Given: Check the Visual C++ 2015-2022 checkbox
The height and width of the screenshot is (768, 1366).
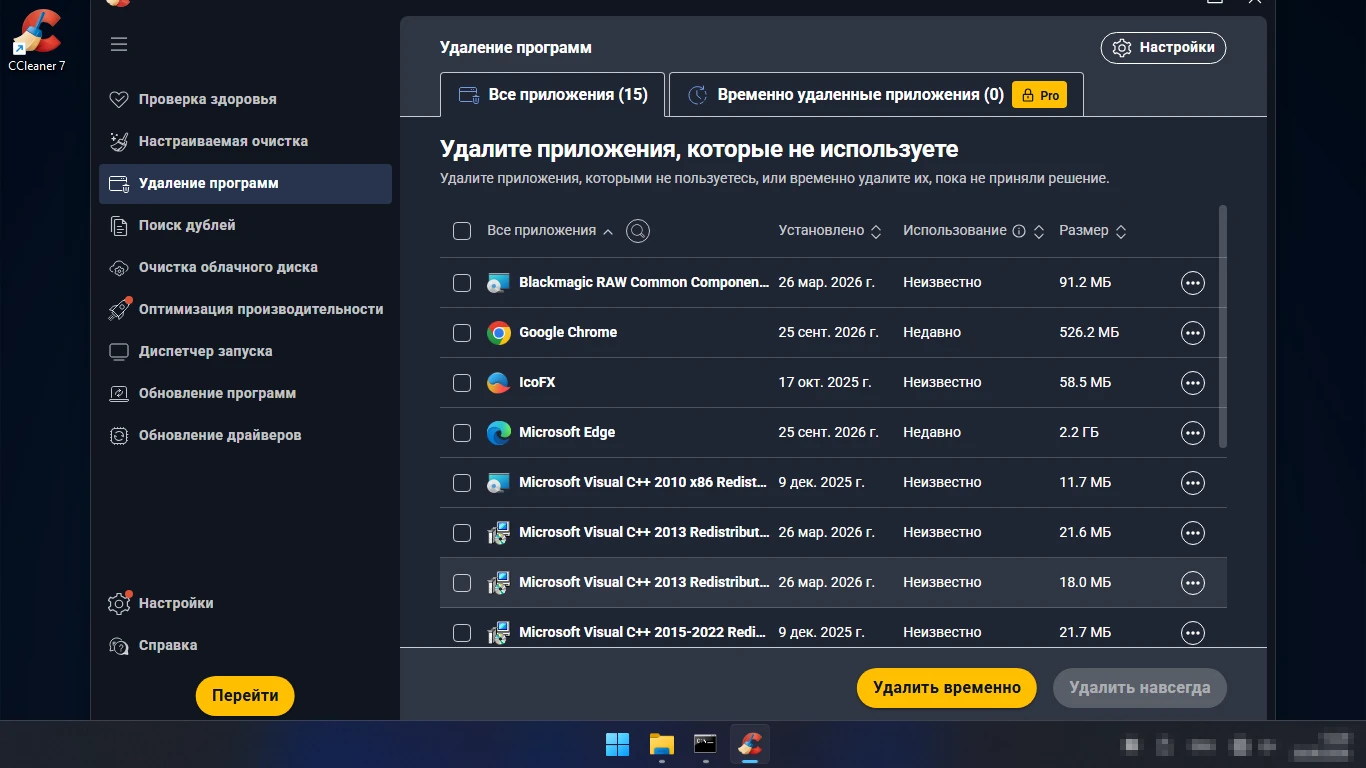Looking at the screenshot, I should (462, 633).
